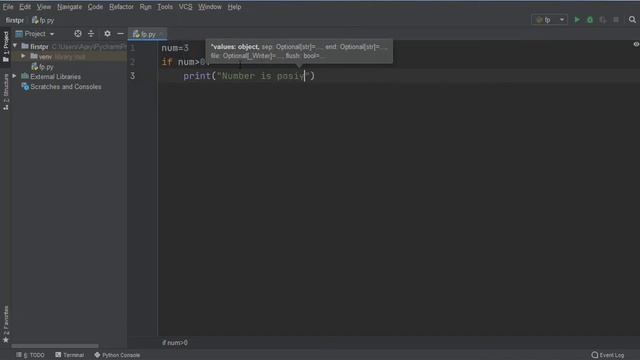Open the Refactor menu
Viewport: 640px width, 360px height.
[121, 7]
